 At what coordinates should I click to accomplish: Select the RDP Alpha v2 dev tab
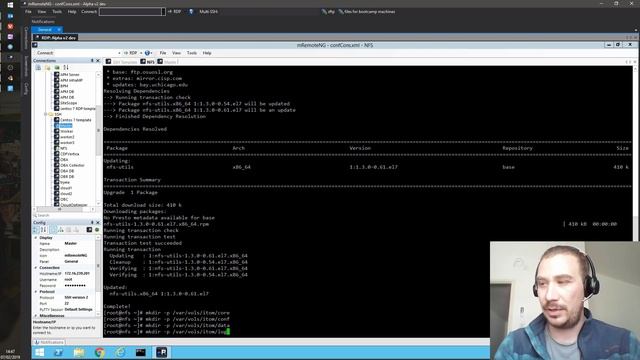point(56,38)
